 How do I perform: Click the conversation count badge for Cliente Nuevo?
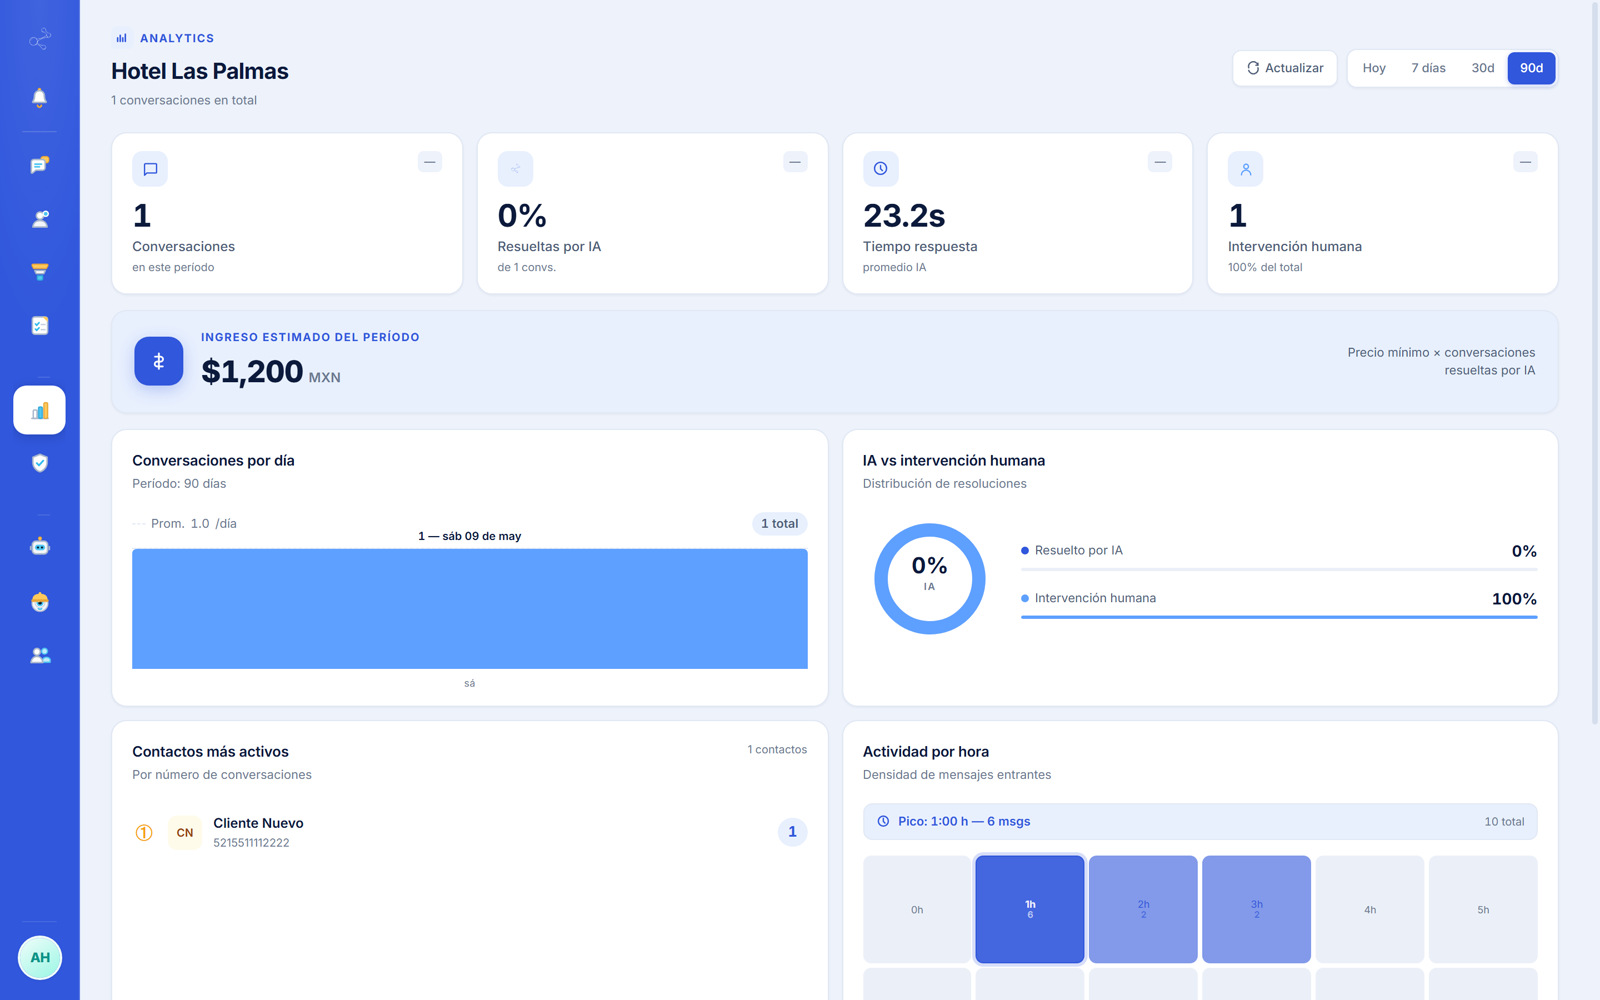point(792,832)
